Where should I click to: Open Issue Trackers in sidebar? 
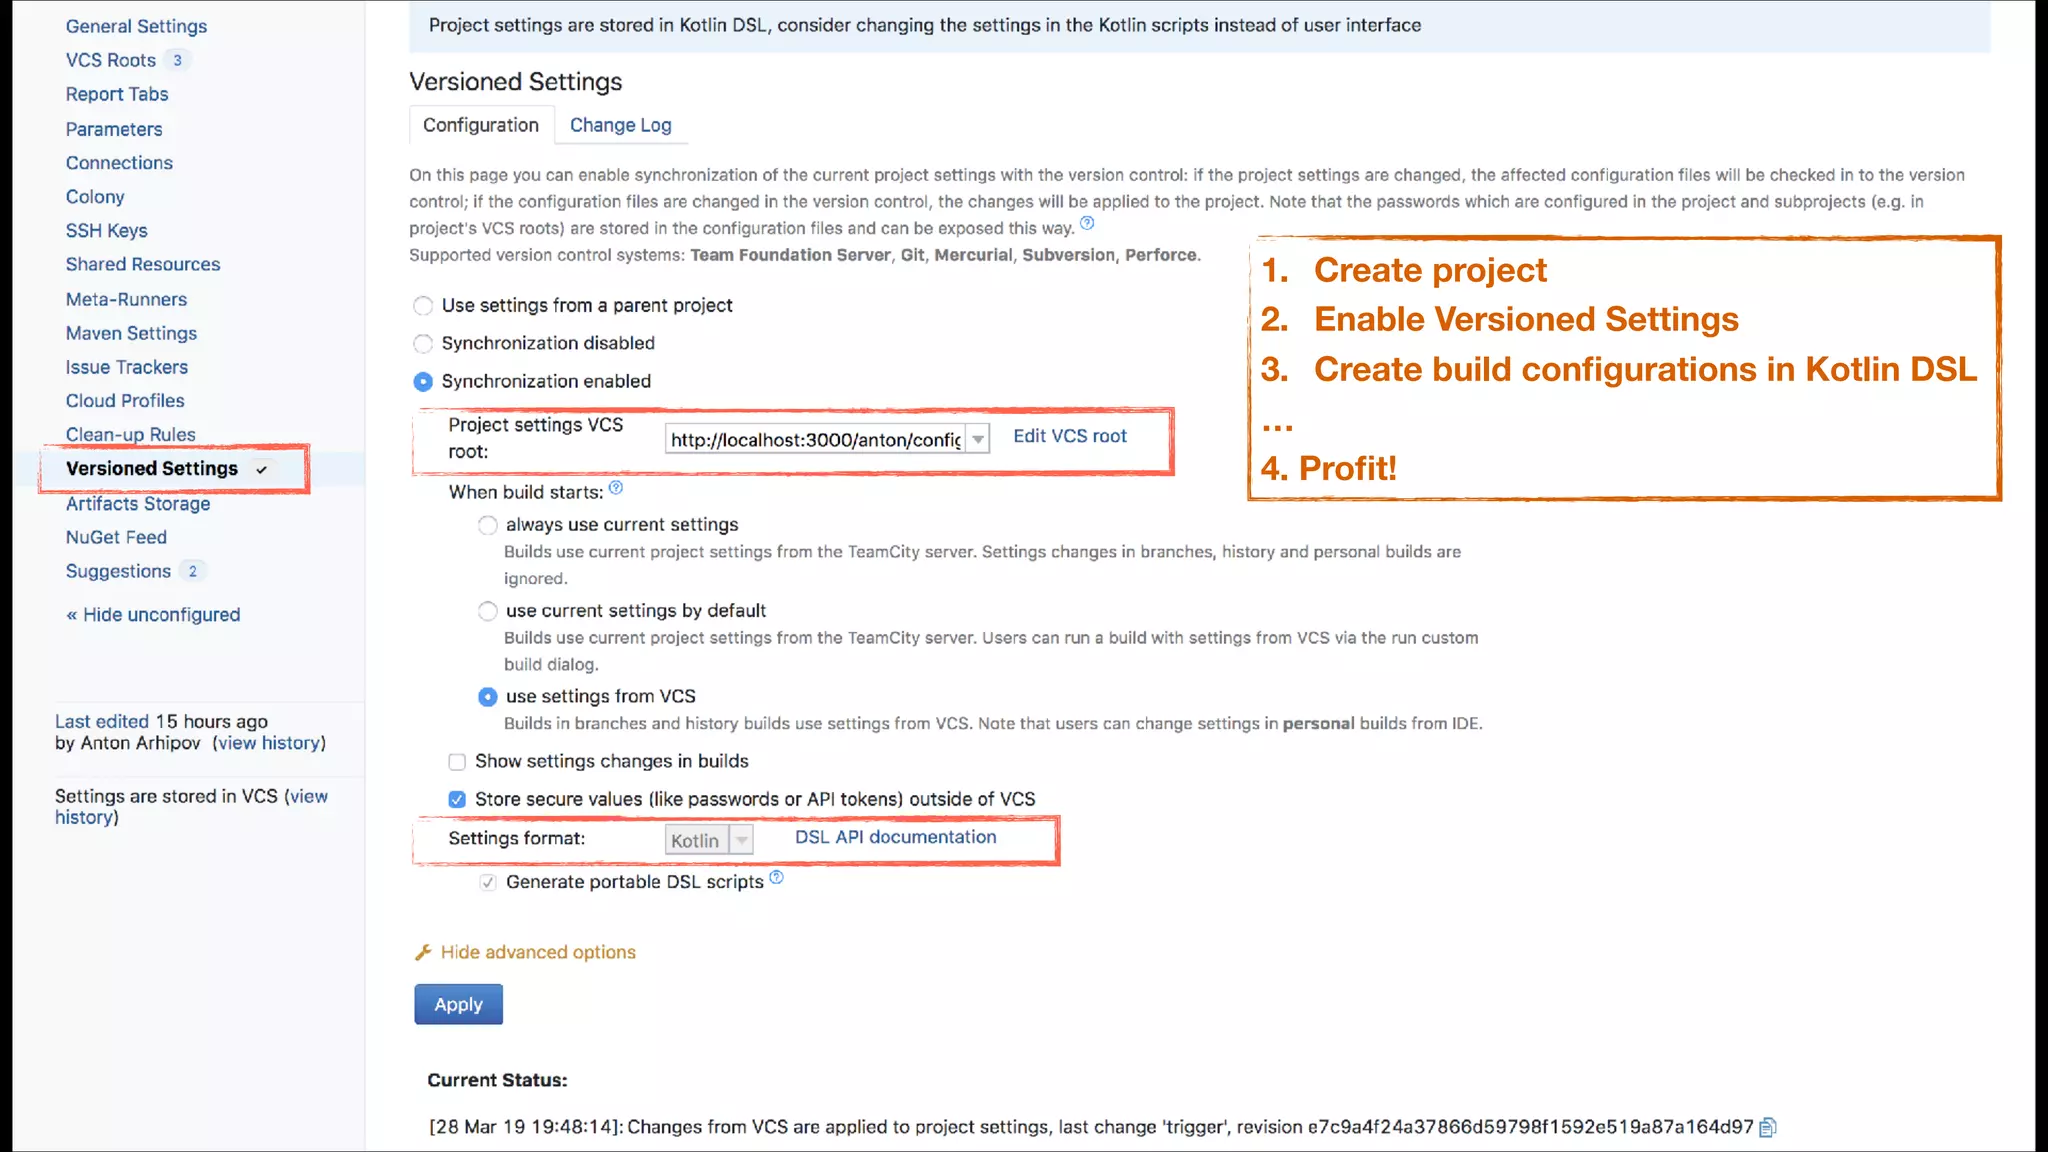point(127,367)
